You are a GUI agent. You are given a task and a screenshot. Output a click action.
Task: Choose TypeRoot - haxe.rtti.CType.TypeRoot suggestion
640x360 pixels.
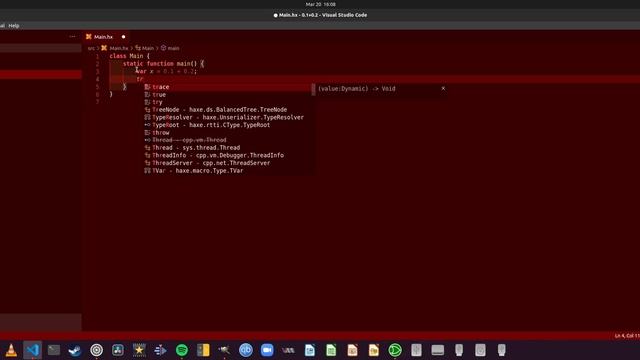(x=229, y=125)
